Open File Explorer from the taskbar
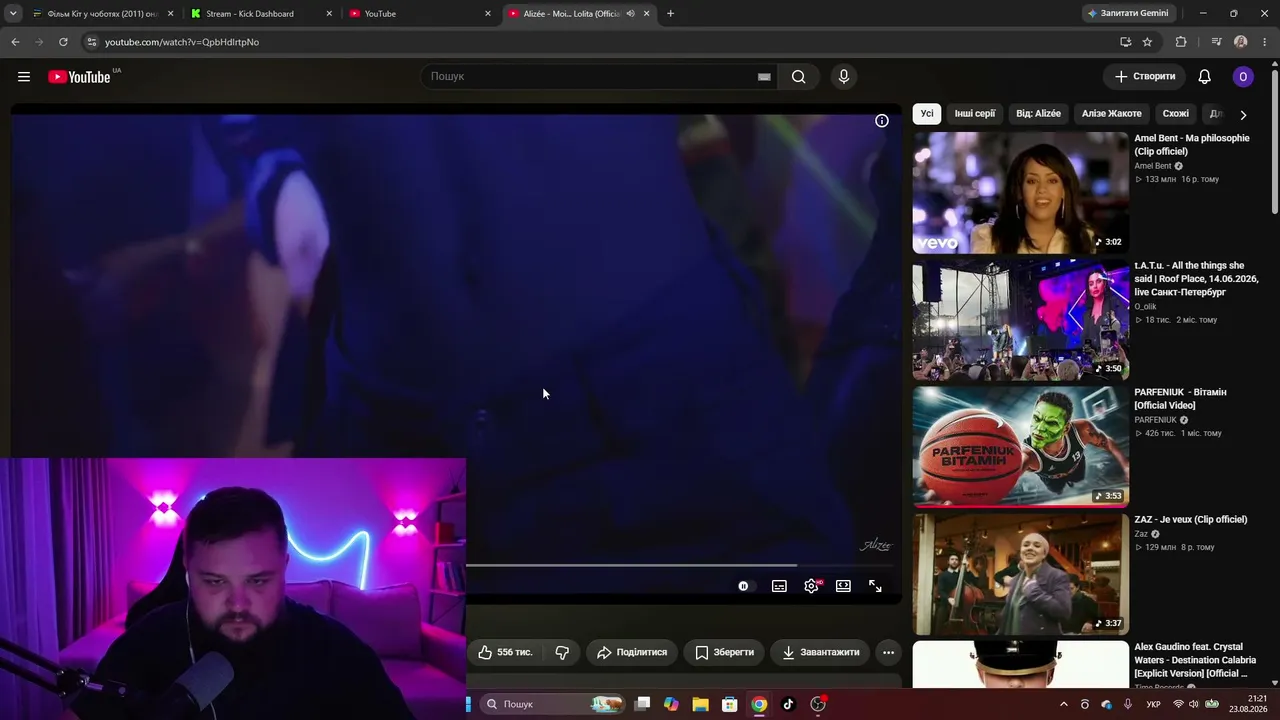Image resolution: width=1280 pixels, height=720 pixels. pyautogui.click(x=701, y=704)
